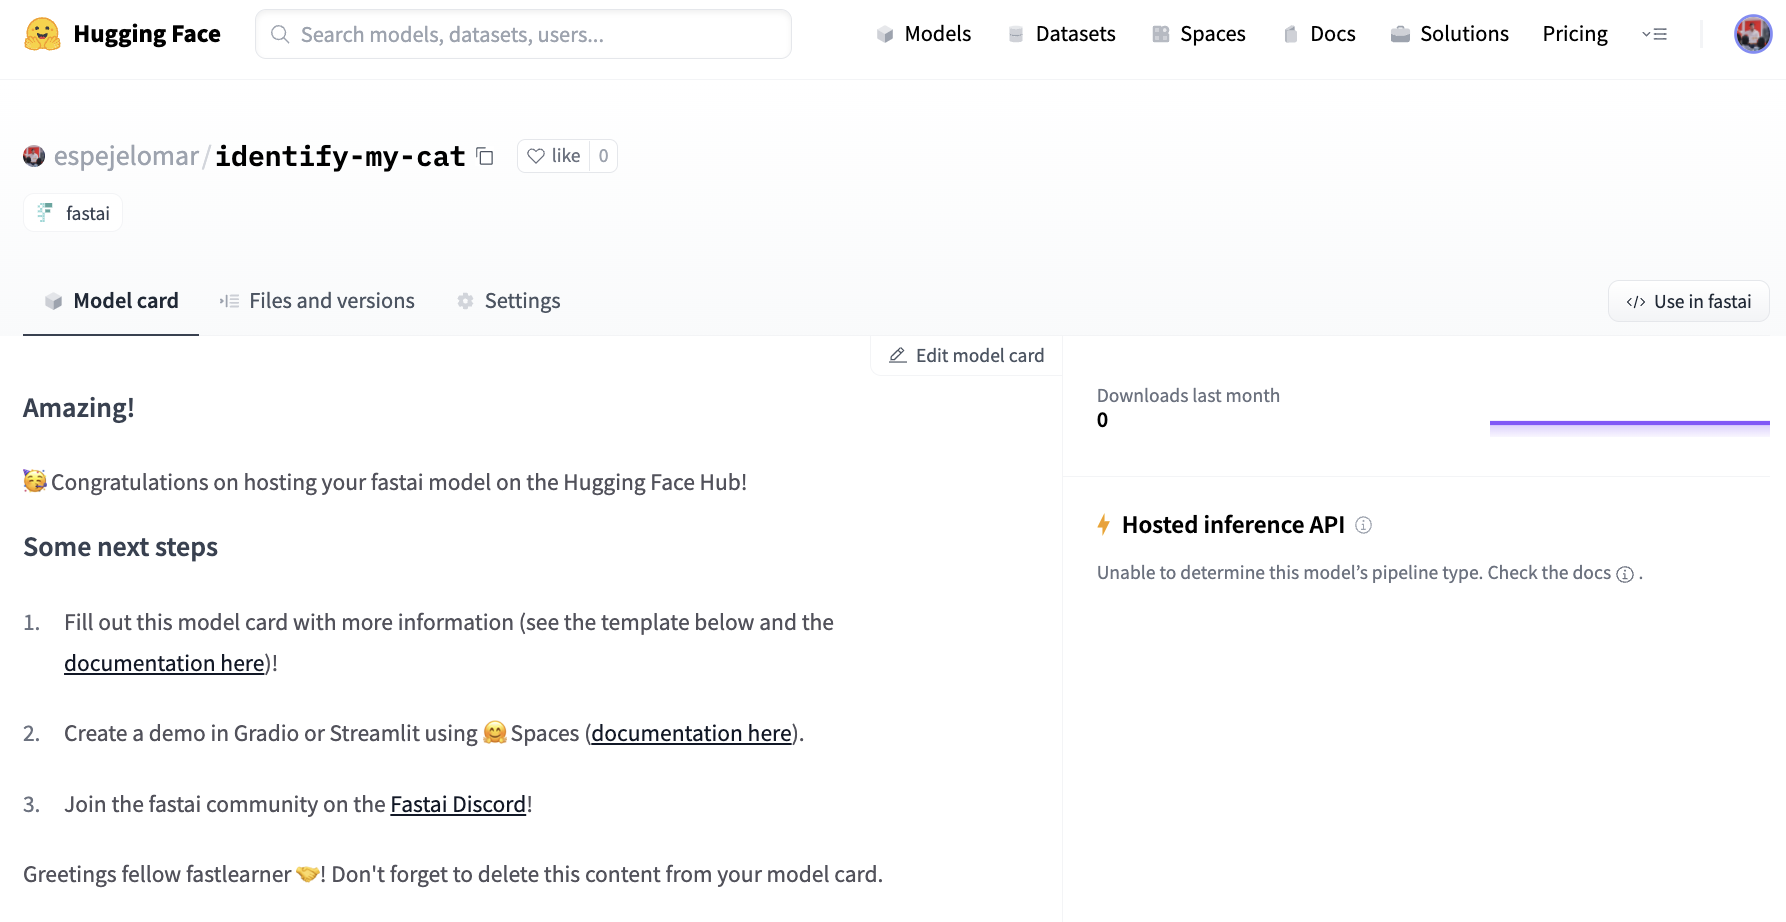Like the identify-my-cat model
Screen dimensions: 1786x922
[554, 156]
